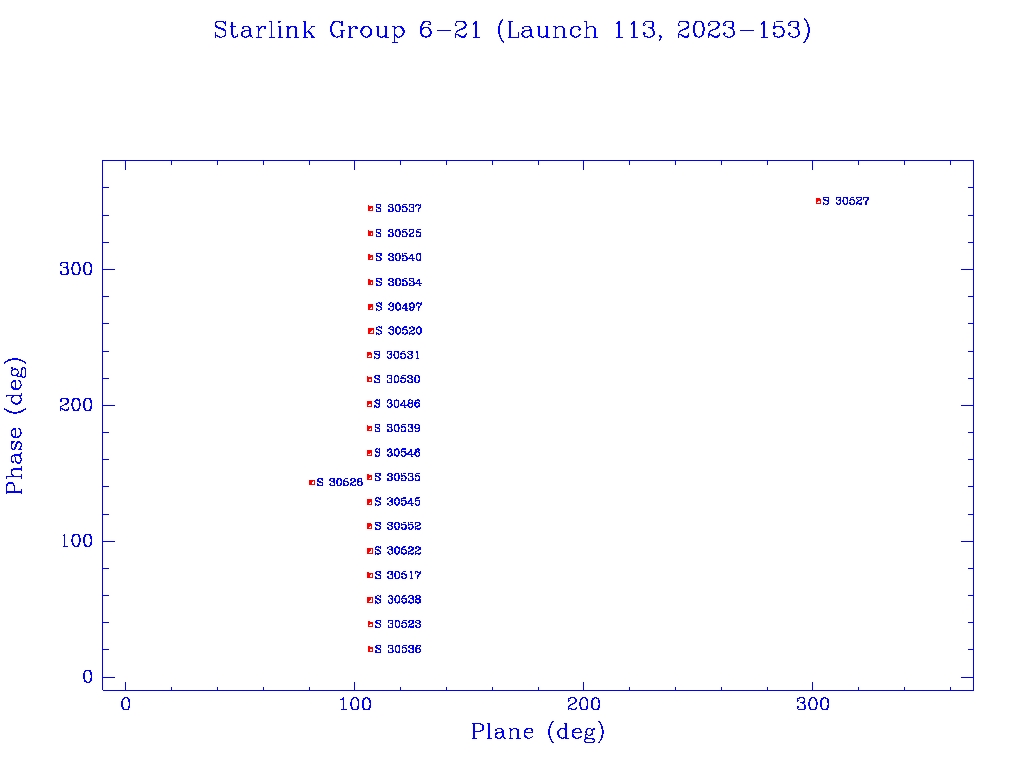The width and height of the screenshot is (1024, 768).
Task: Click the Plane axis tick label '100'
Action: pyautogui.click(x=355, y=704)
